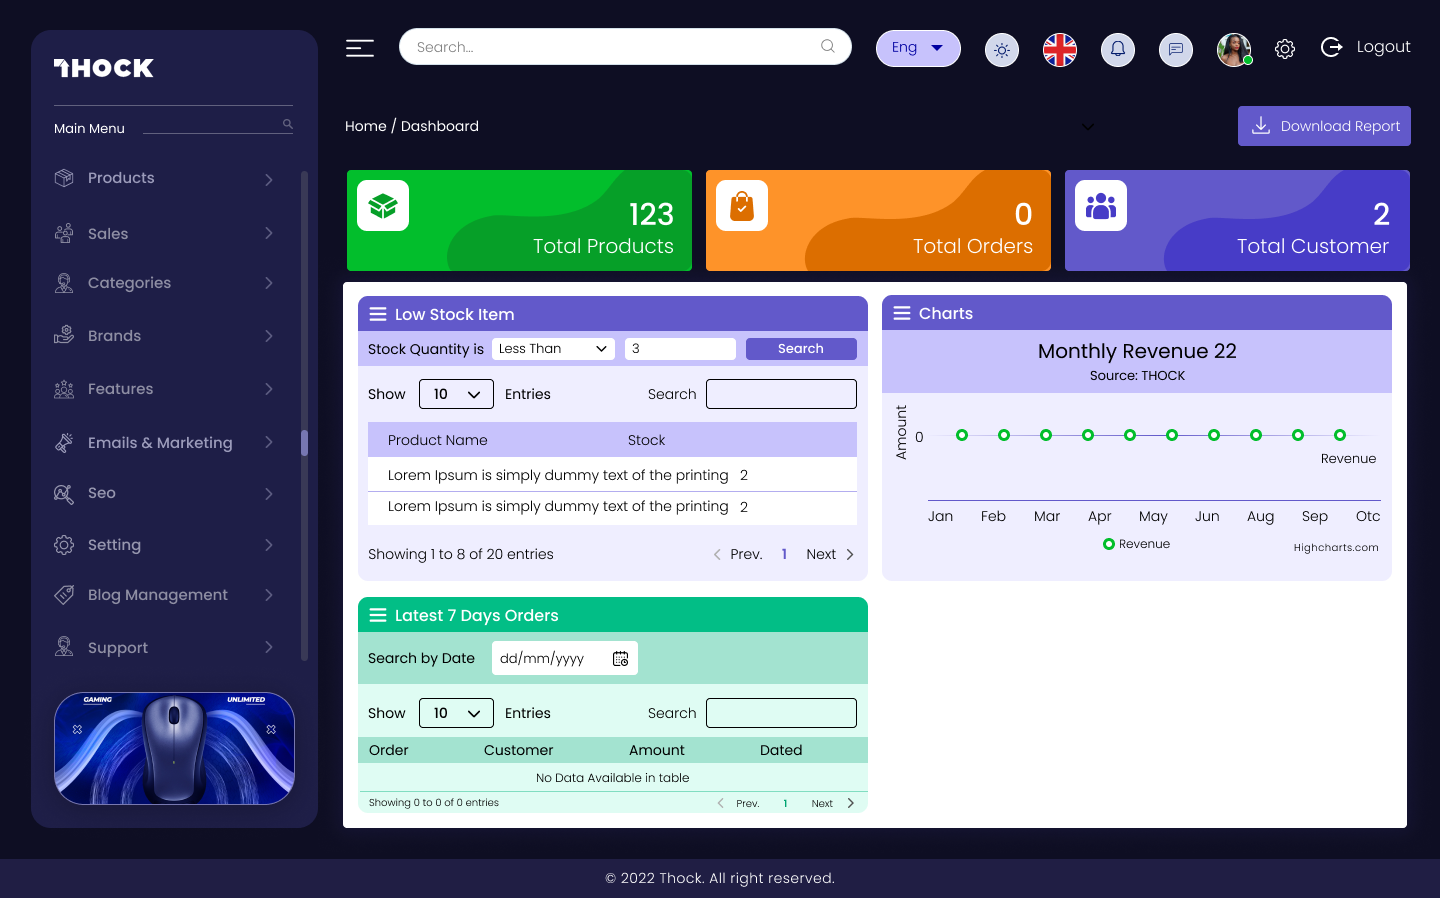Click the Search button for stock quantity
Screen dimensions: 1440x898
(x=801, y=349)
